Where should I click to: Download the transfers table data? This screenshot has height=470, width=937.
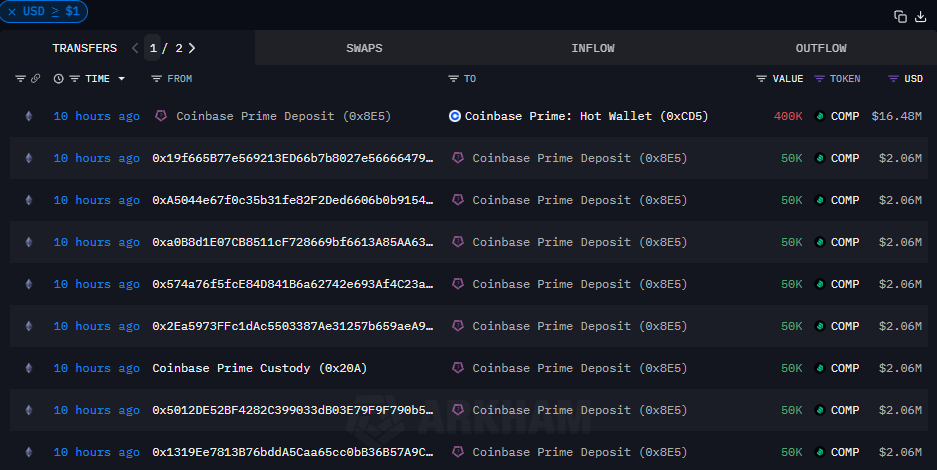[920, 16]
